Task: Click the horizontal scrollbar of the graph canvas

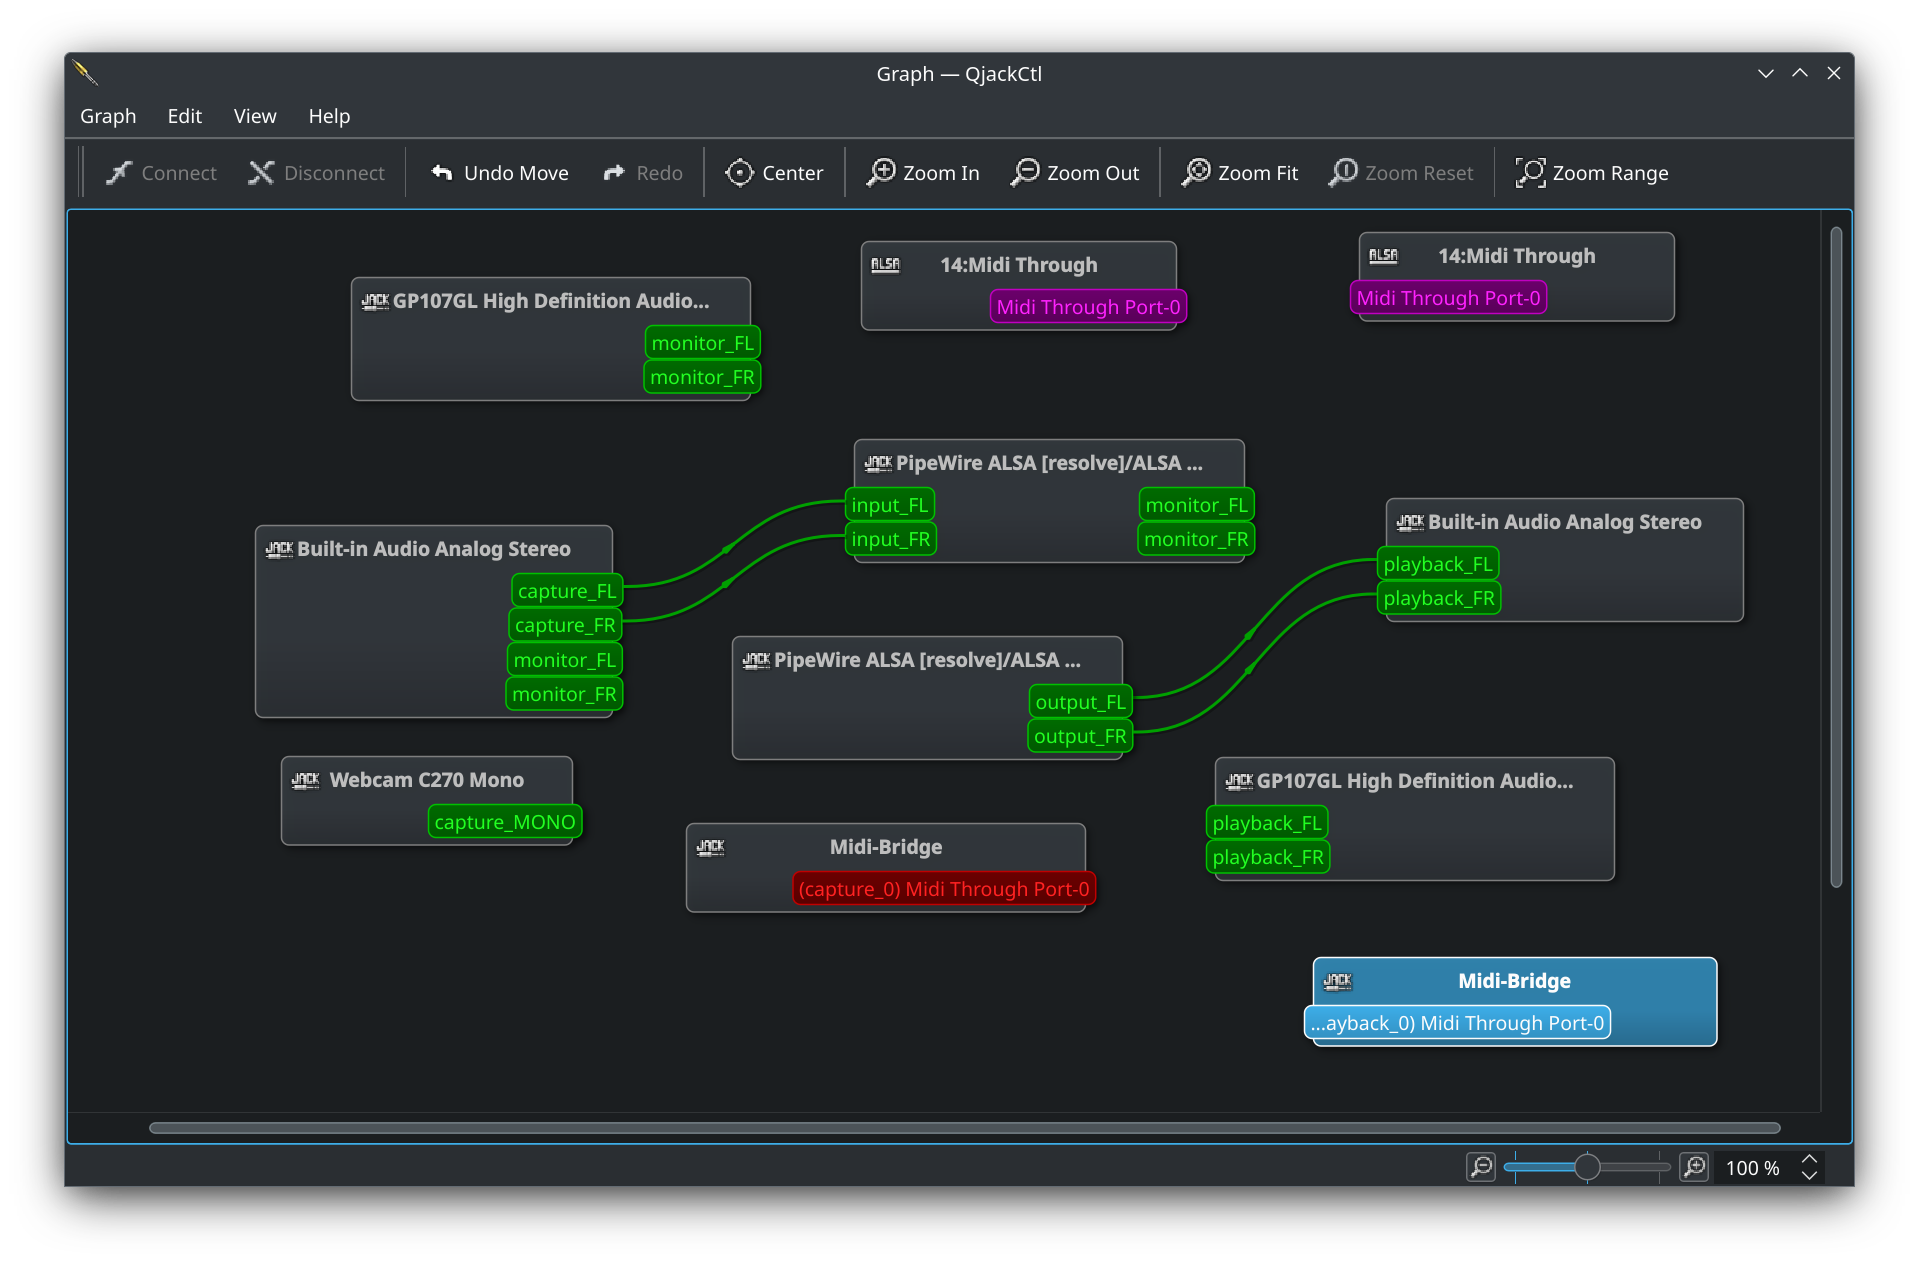Action: click(964, 1128)
